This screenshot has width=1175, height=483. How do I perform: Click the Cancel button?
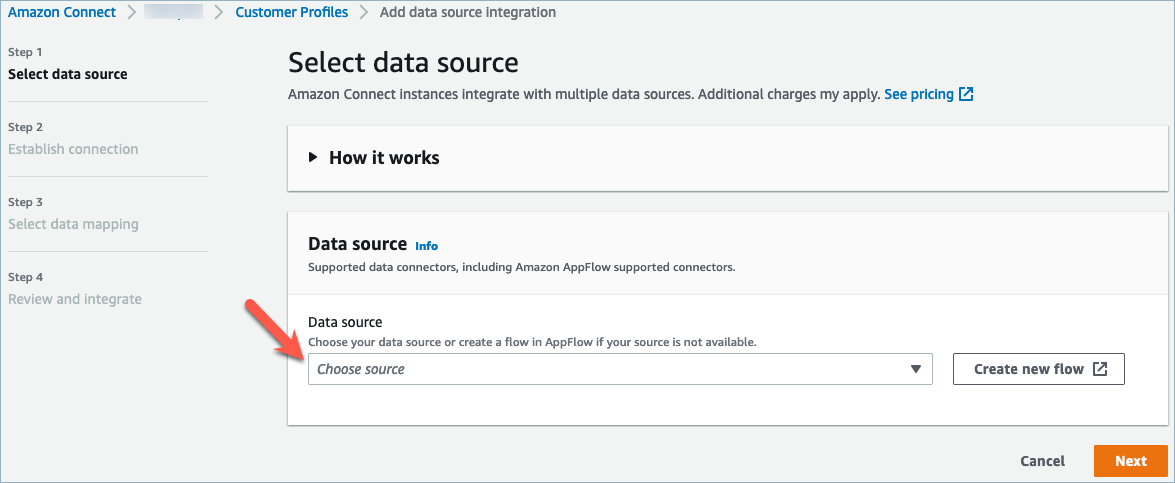tap(1042, 461)
